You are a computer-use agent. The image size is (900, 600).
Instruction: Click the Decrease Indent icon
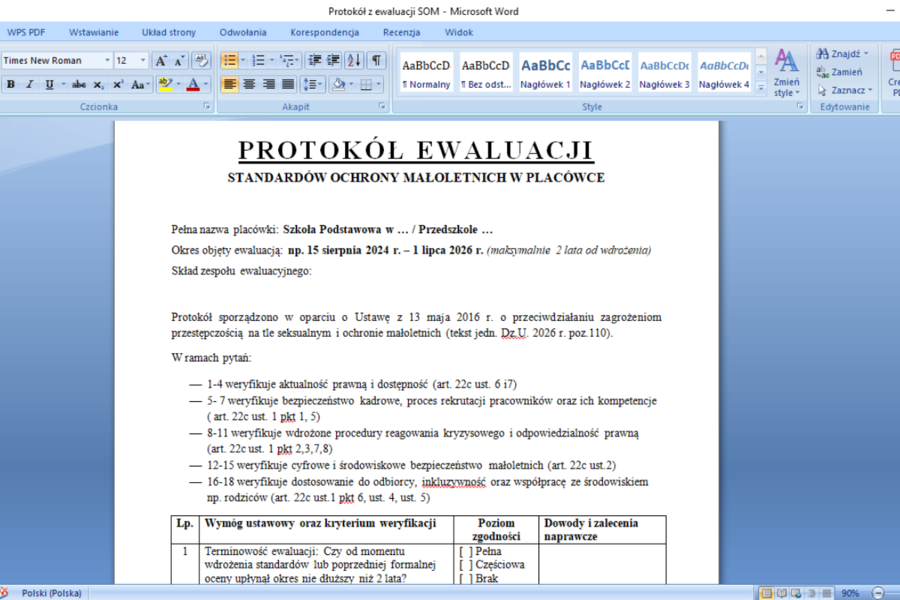[x=315, y=60]
